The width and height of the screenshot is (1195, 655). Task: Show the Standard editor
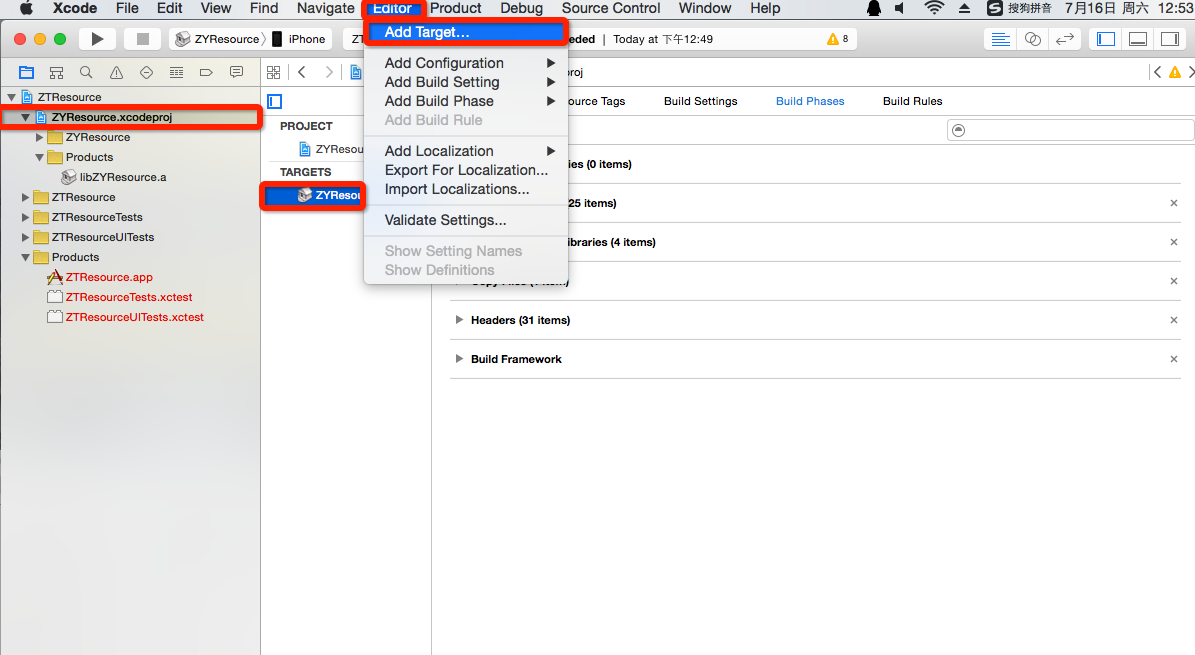point(1001,39)
